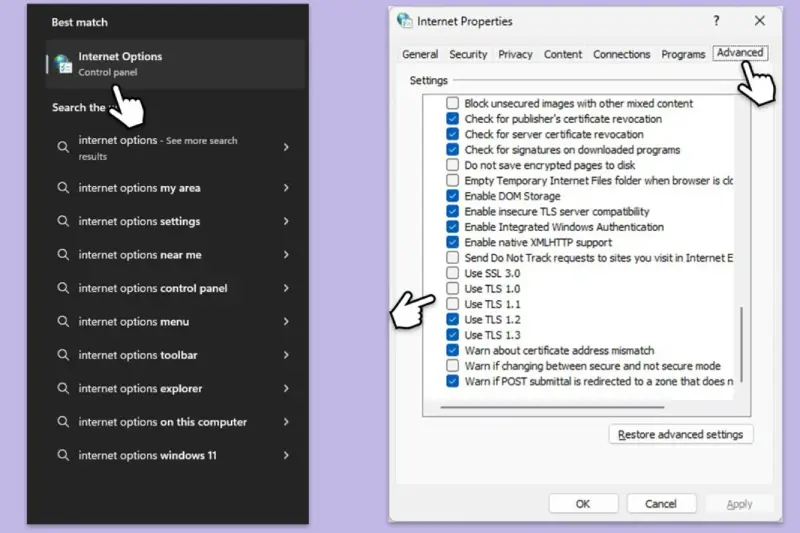800x533 pixels.
Task: Select 'Warn if changing between secure and not secure mode' text
Action: (592, 366)
